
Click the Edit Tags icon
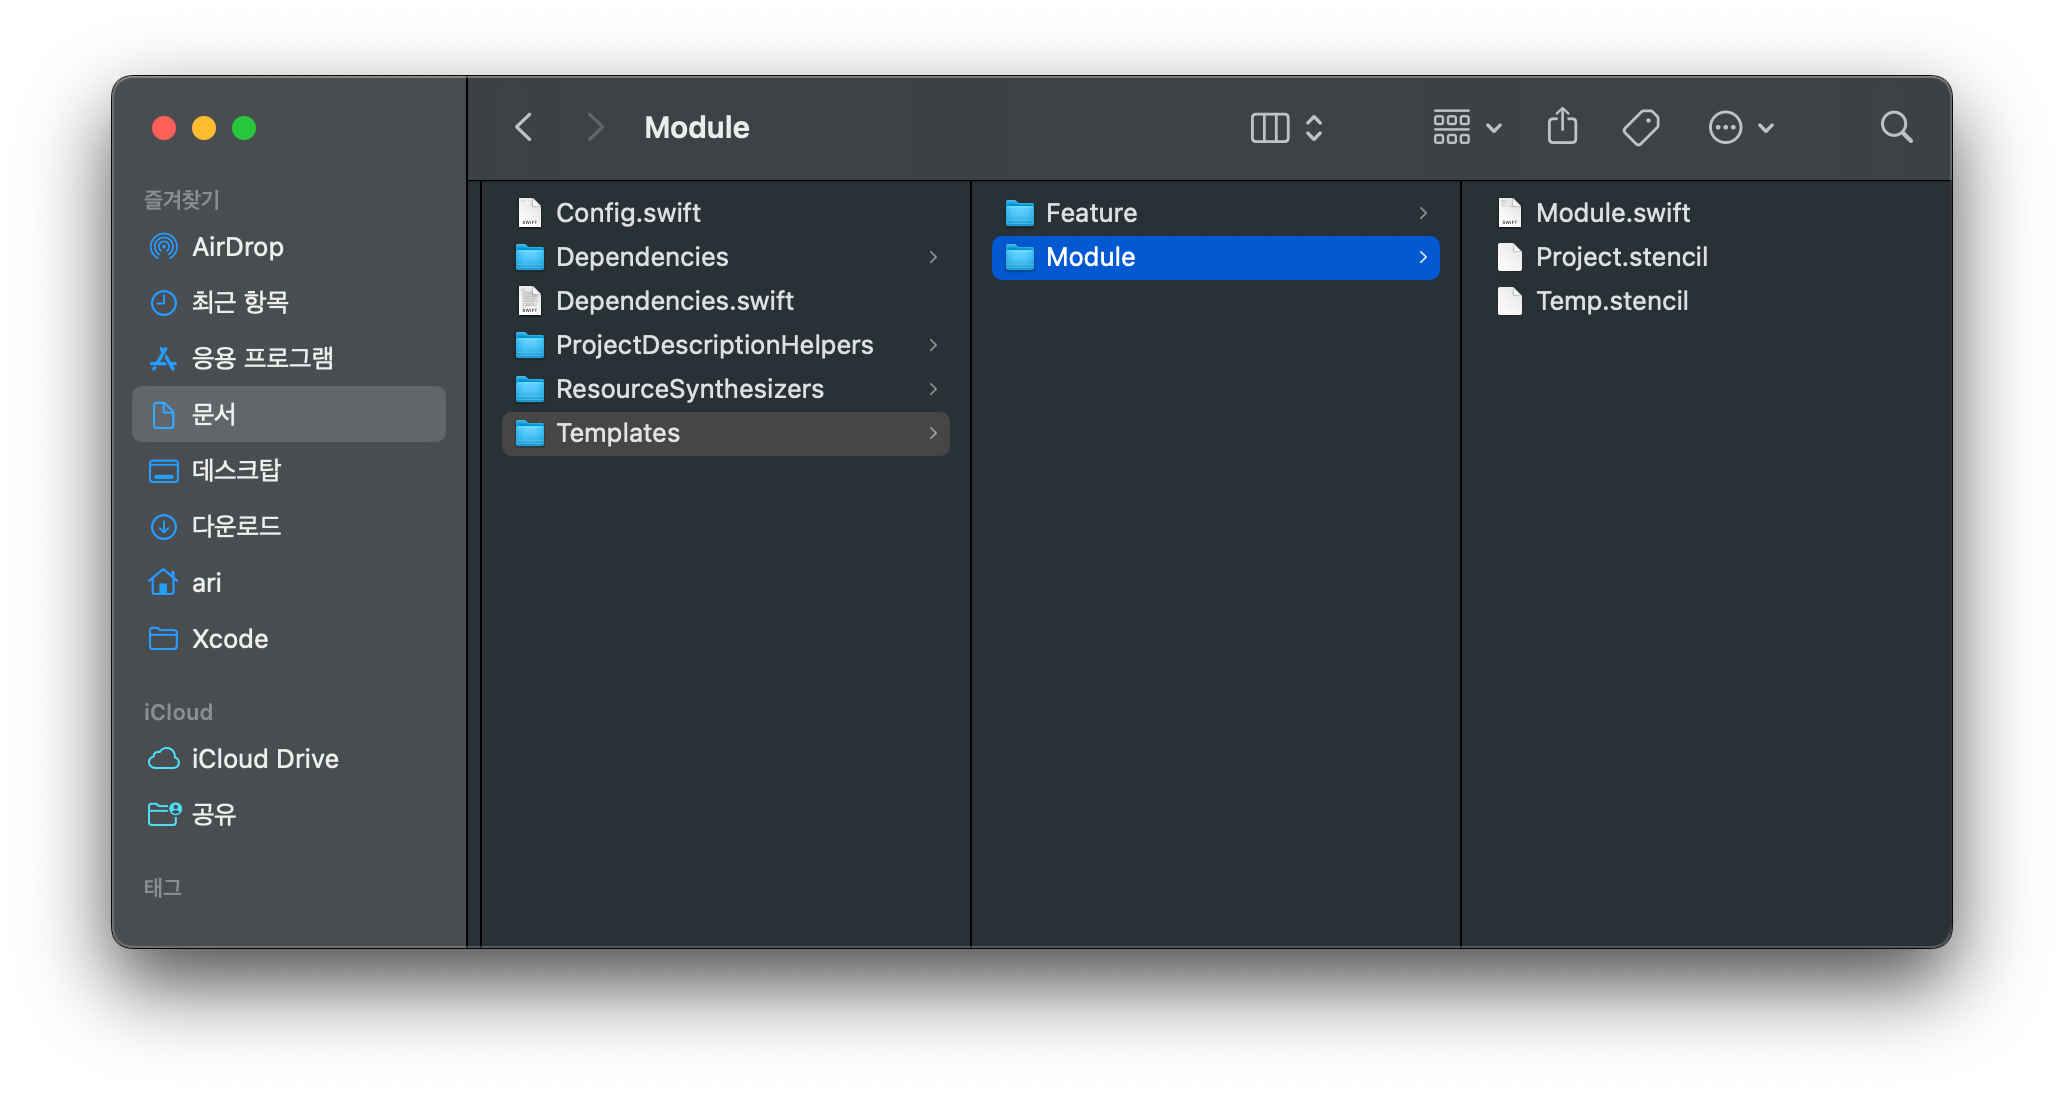[x=1640, y=127]
